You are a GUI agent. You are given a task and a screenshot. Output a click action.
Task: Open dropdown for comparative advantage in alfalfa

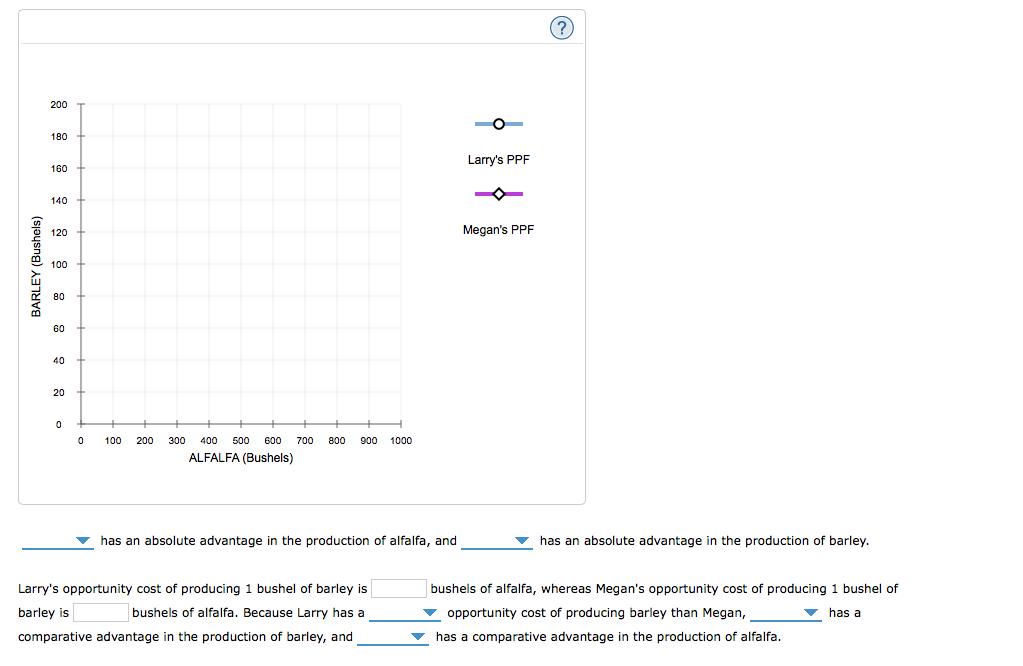coord(393,637)
